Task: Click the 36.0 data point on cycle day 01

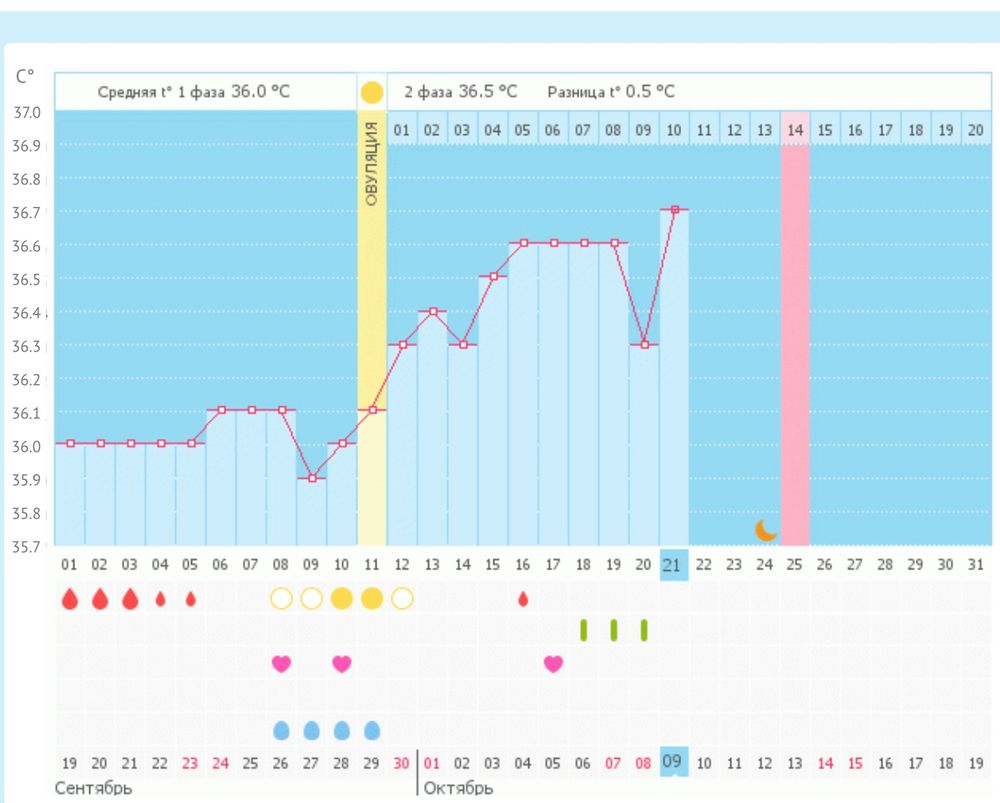Action: (x=70, y=443)
